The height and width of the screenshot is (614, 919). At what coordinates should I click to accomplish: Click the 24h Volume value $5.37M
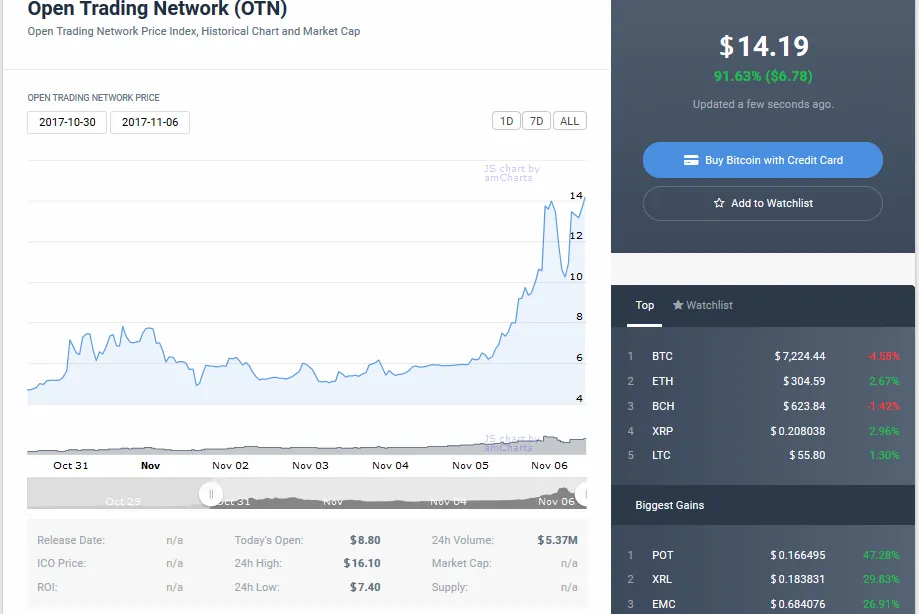tap(557, 540)
